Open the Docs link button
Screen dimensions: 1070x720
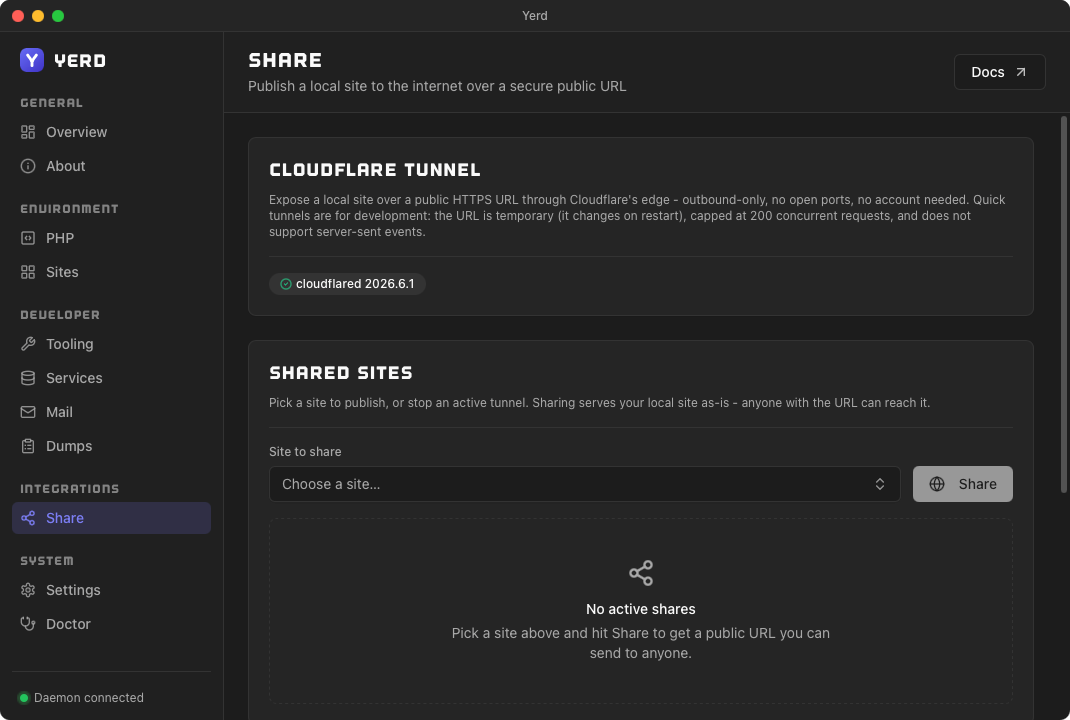click(x=999, y=72)
